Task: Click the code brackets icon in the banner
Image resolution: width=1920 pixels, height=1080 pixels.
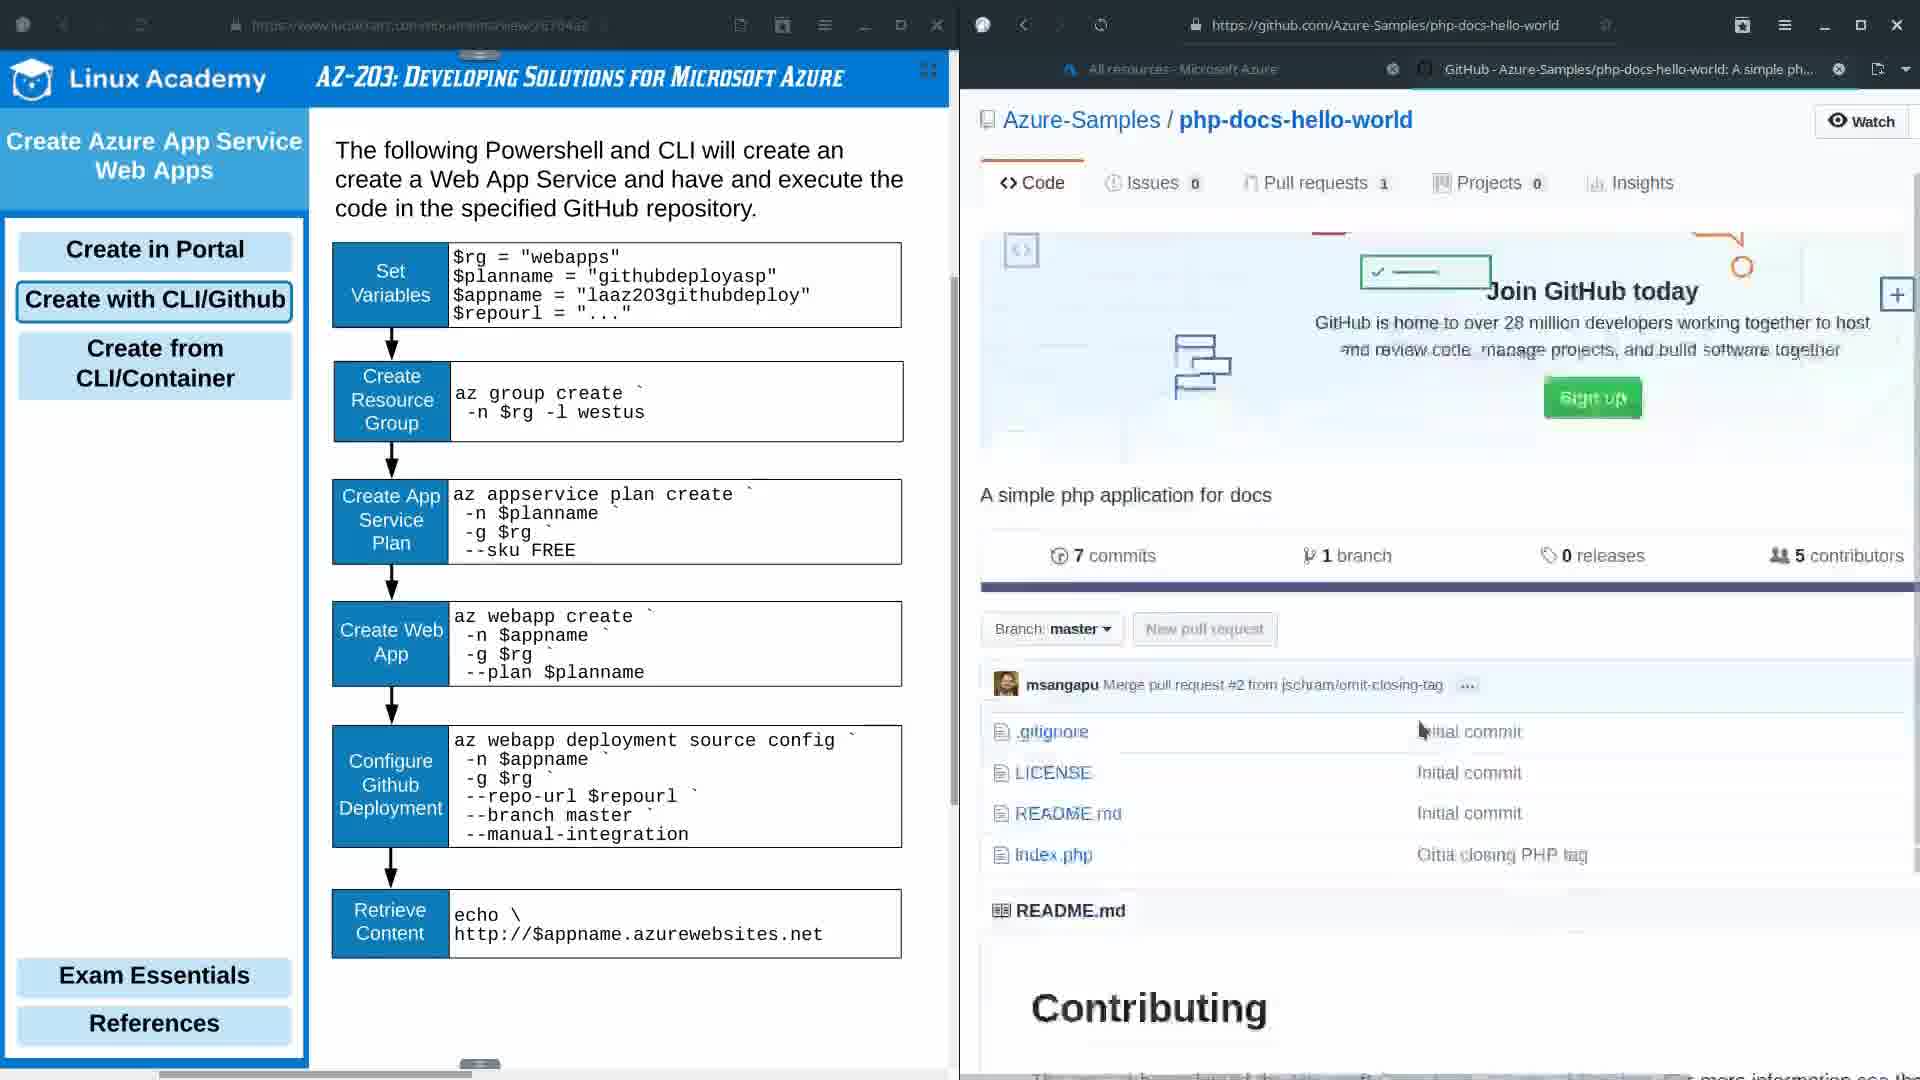Action: click(1021, 250)
